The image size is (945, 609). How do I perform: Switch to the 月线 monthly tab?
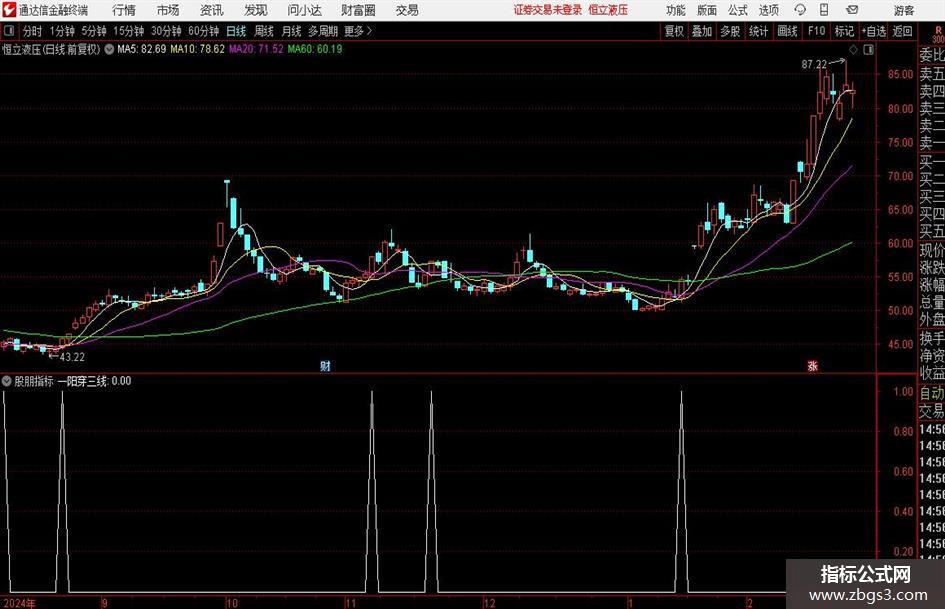291,31
